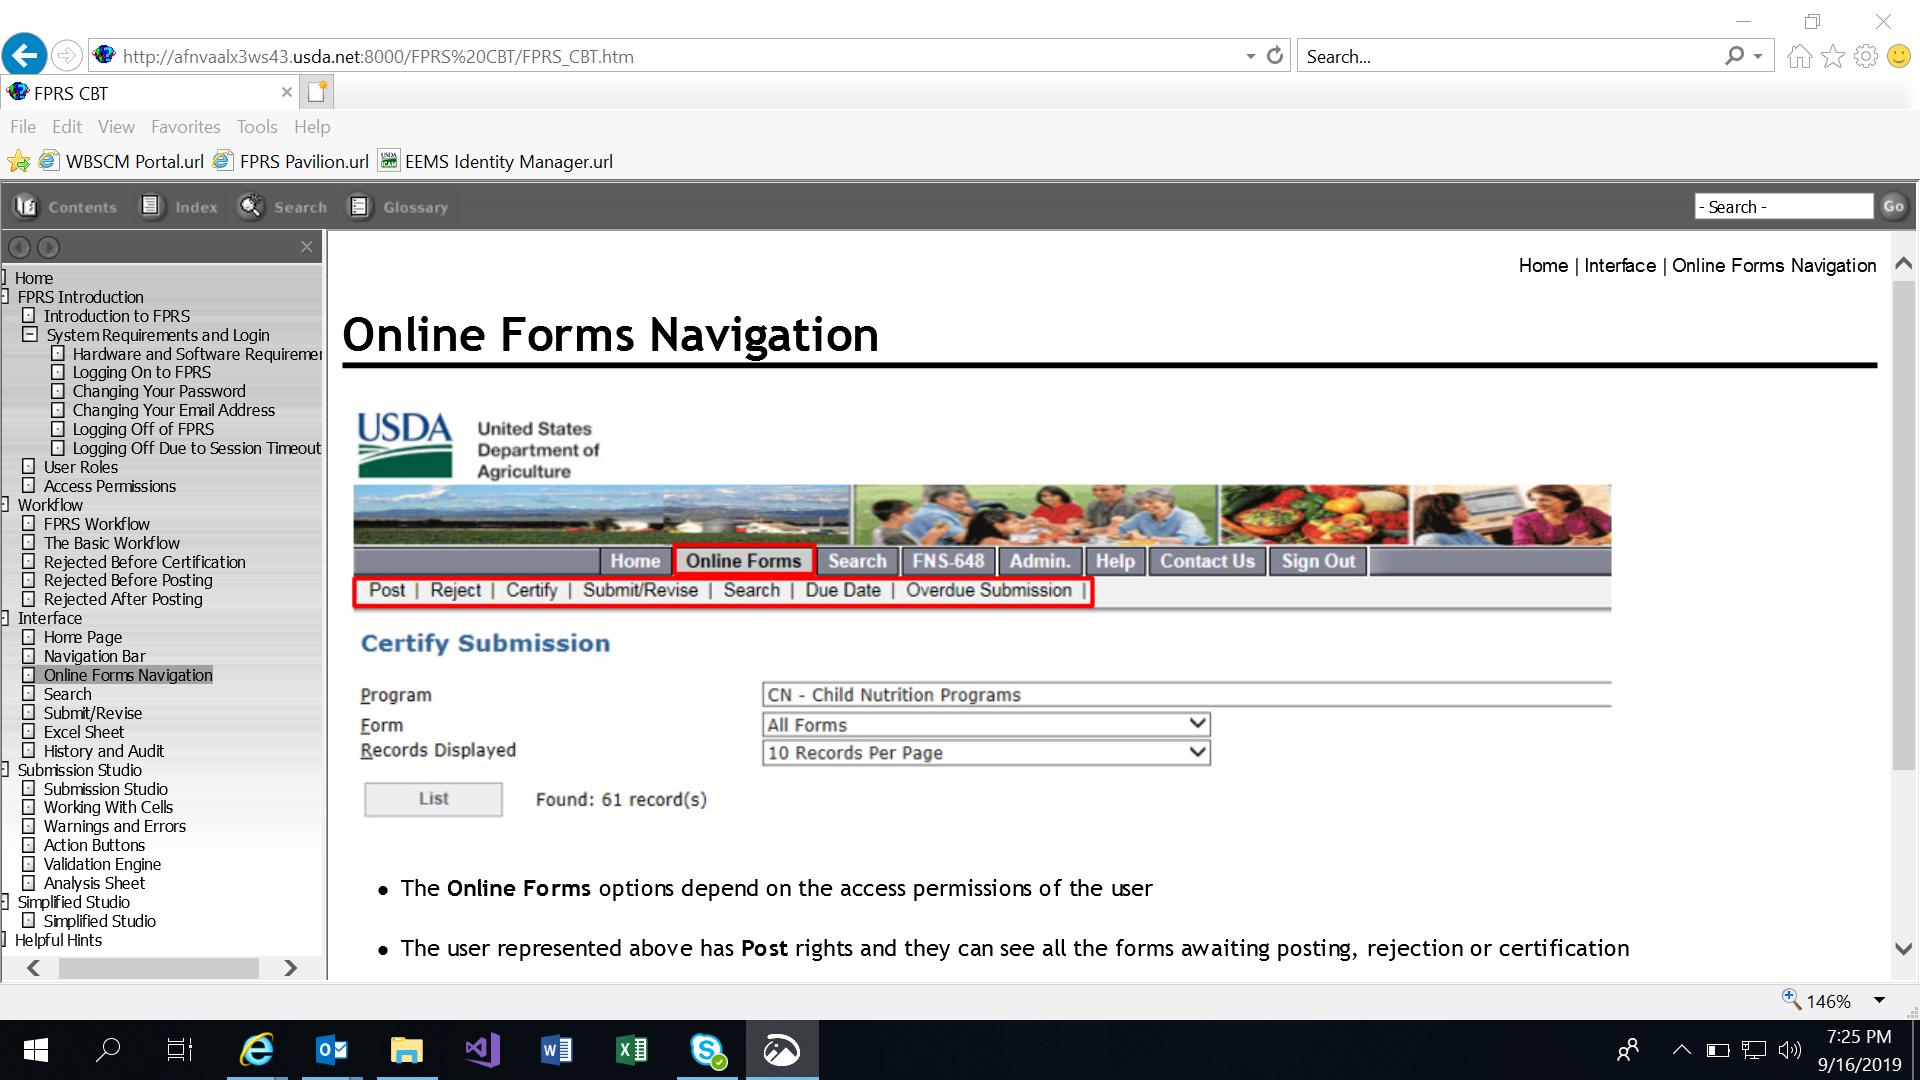The image size is (1920, 1080).
Task: Close the contents navigation pane
Action: [306, 247]
